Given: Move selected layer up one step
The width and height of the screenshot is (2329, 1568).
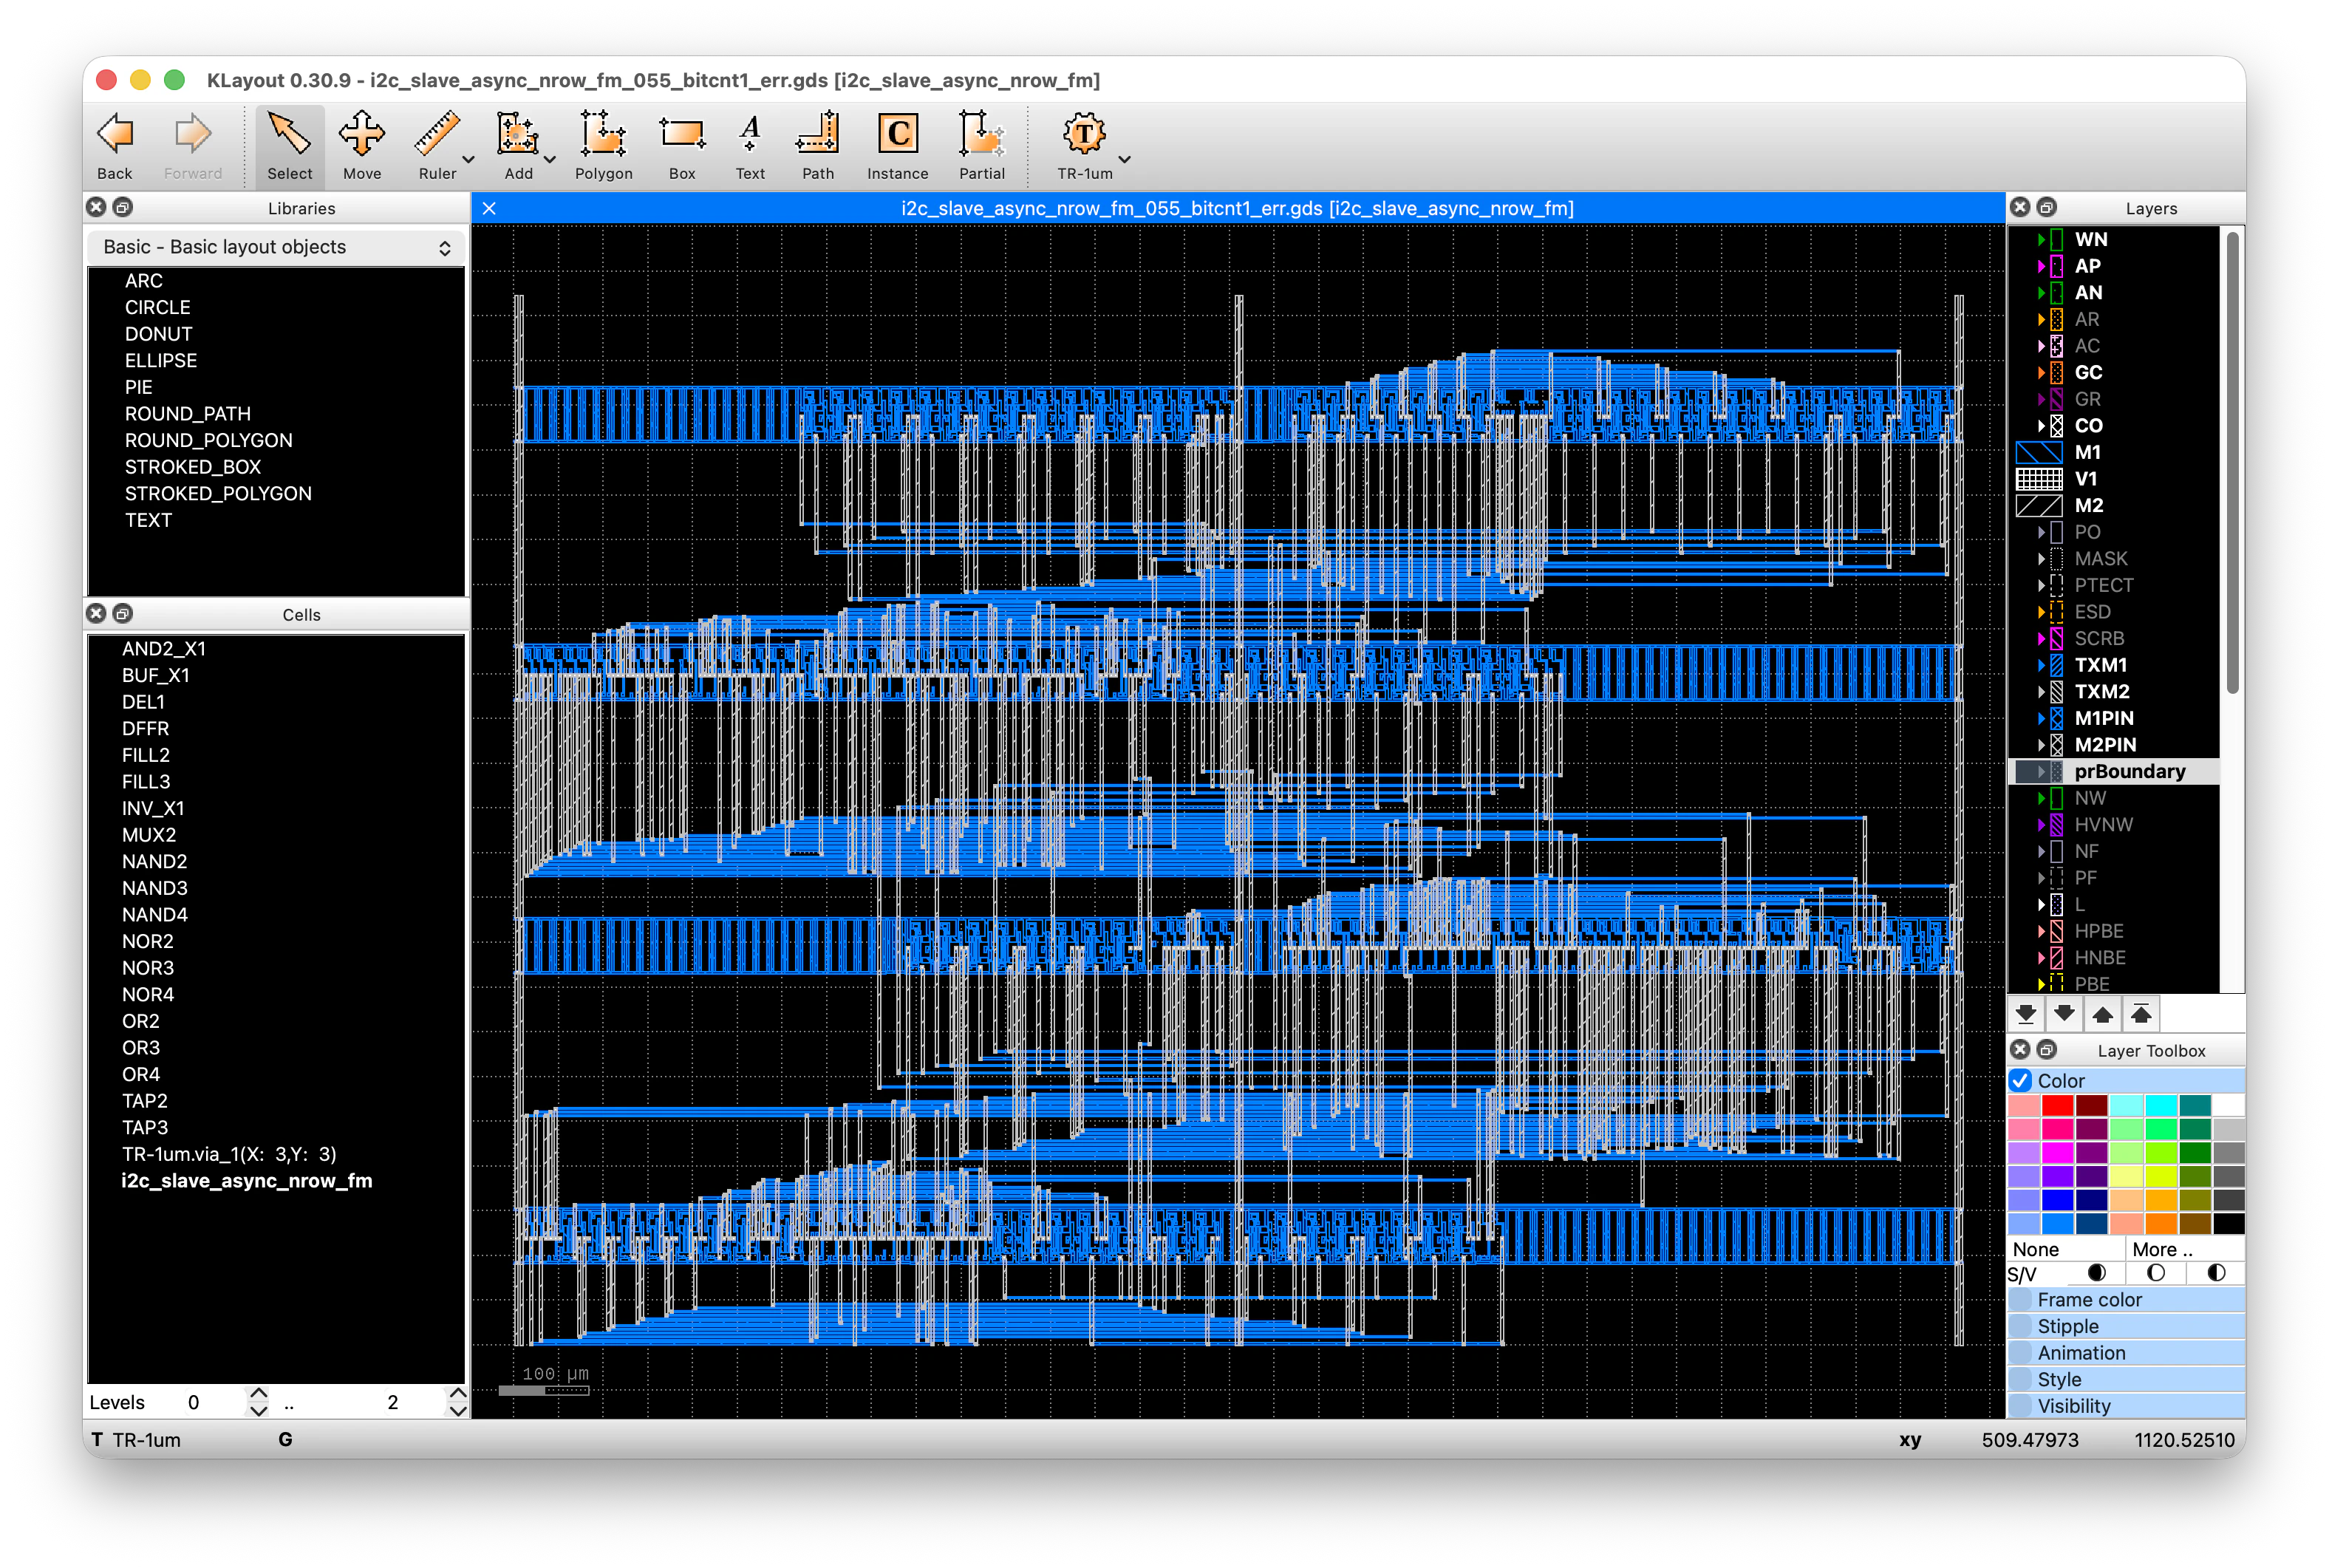Looking at the screenshot, I should point(2102,1014).
